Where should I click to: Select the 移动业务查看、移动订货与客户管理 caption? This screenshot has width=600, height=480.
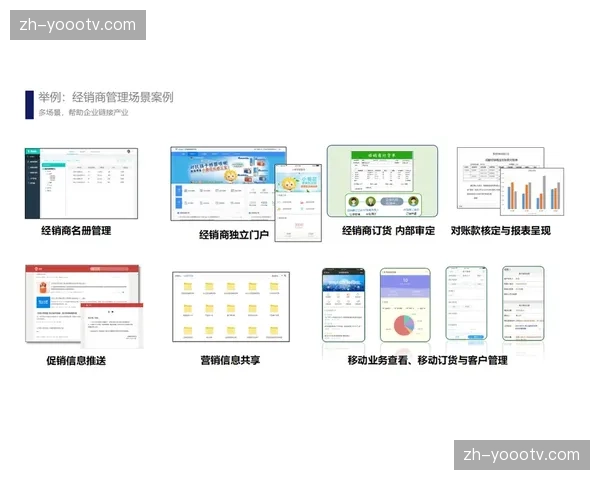pos(427,361)
